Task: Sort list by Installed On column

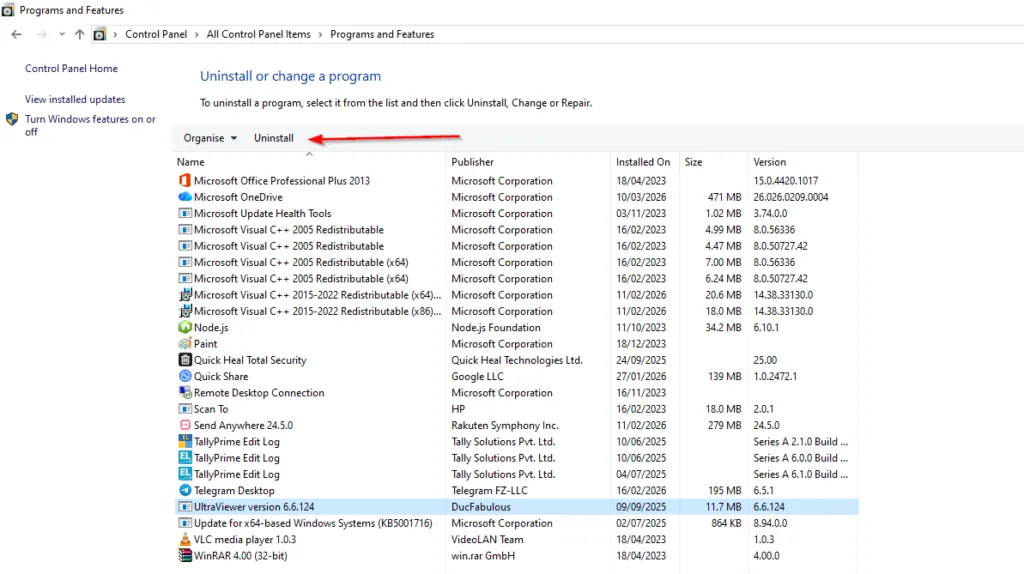Action: tap(643, 162)
